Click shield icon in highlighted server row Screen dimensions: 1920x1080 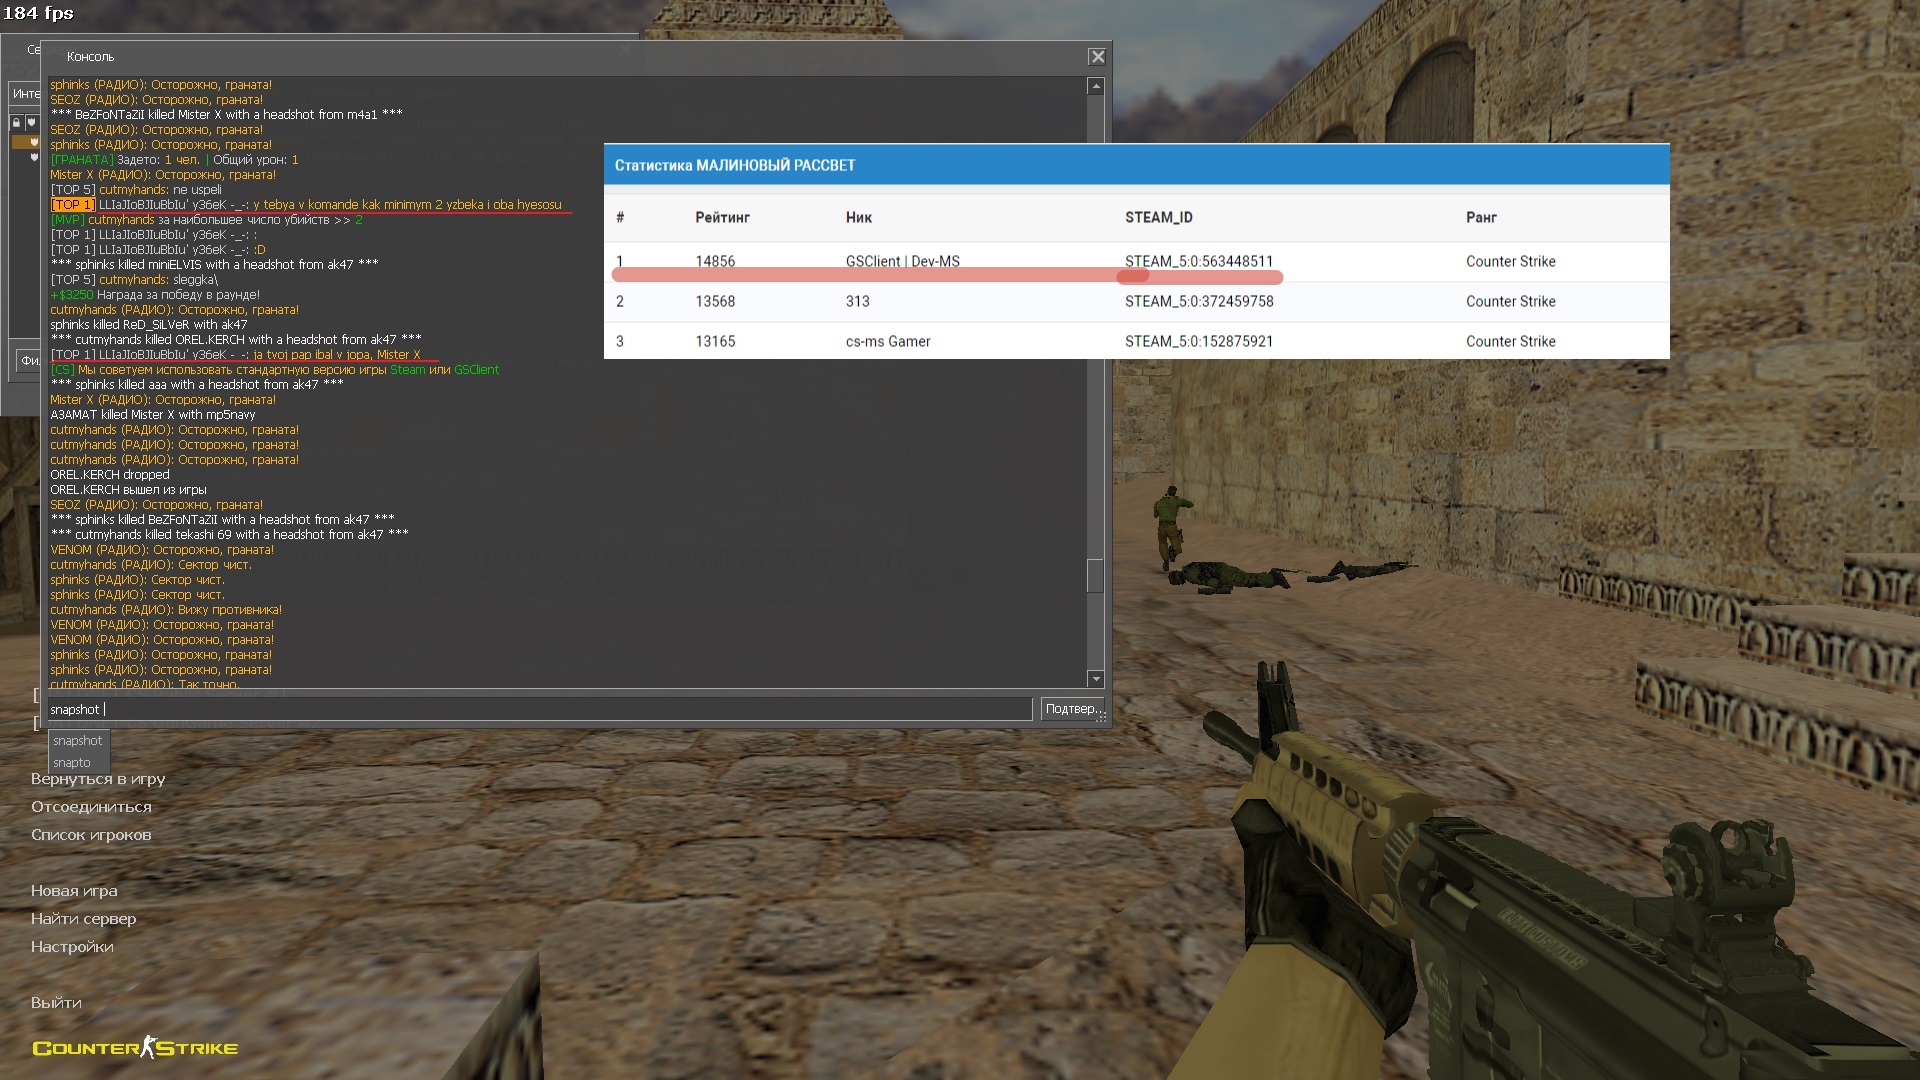click(34, 142)
